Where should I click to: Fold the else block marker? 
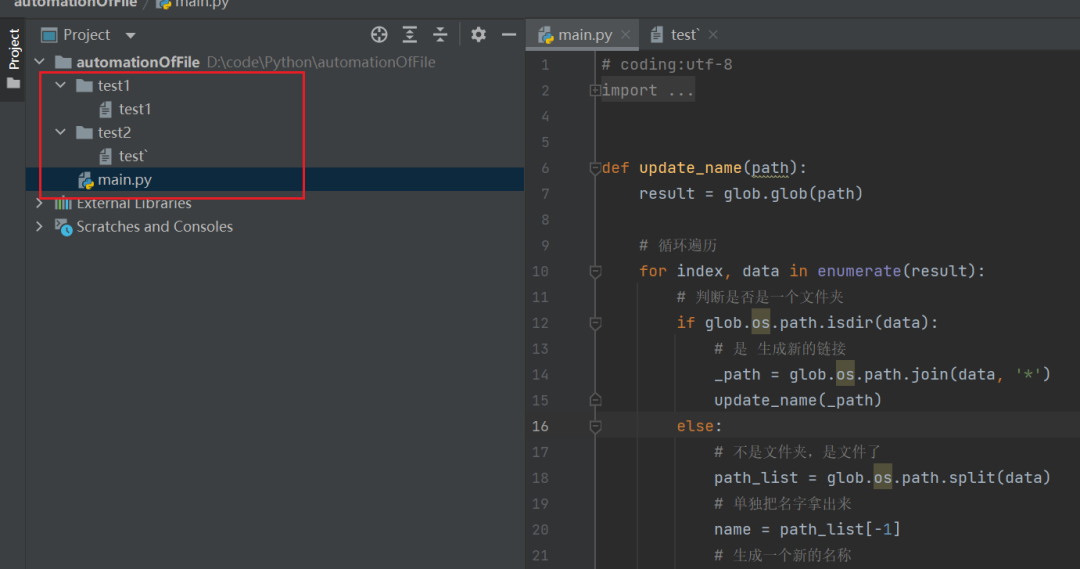(595, 426)
